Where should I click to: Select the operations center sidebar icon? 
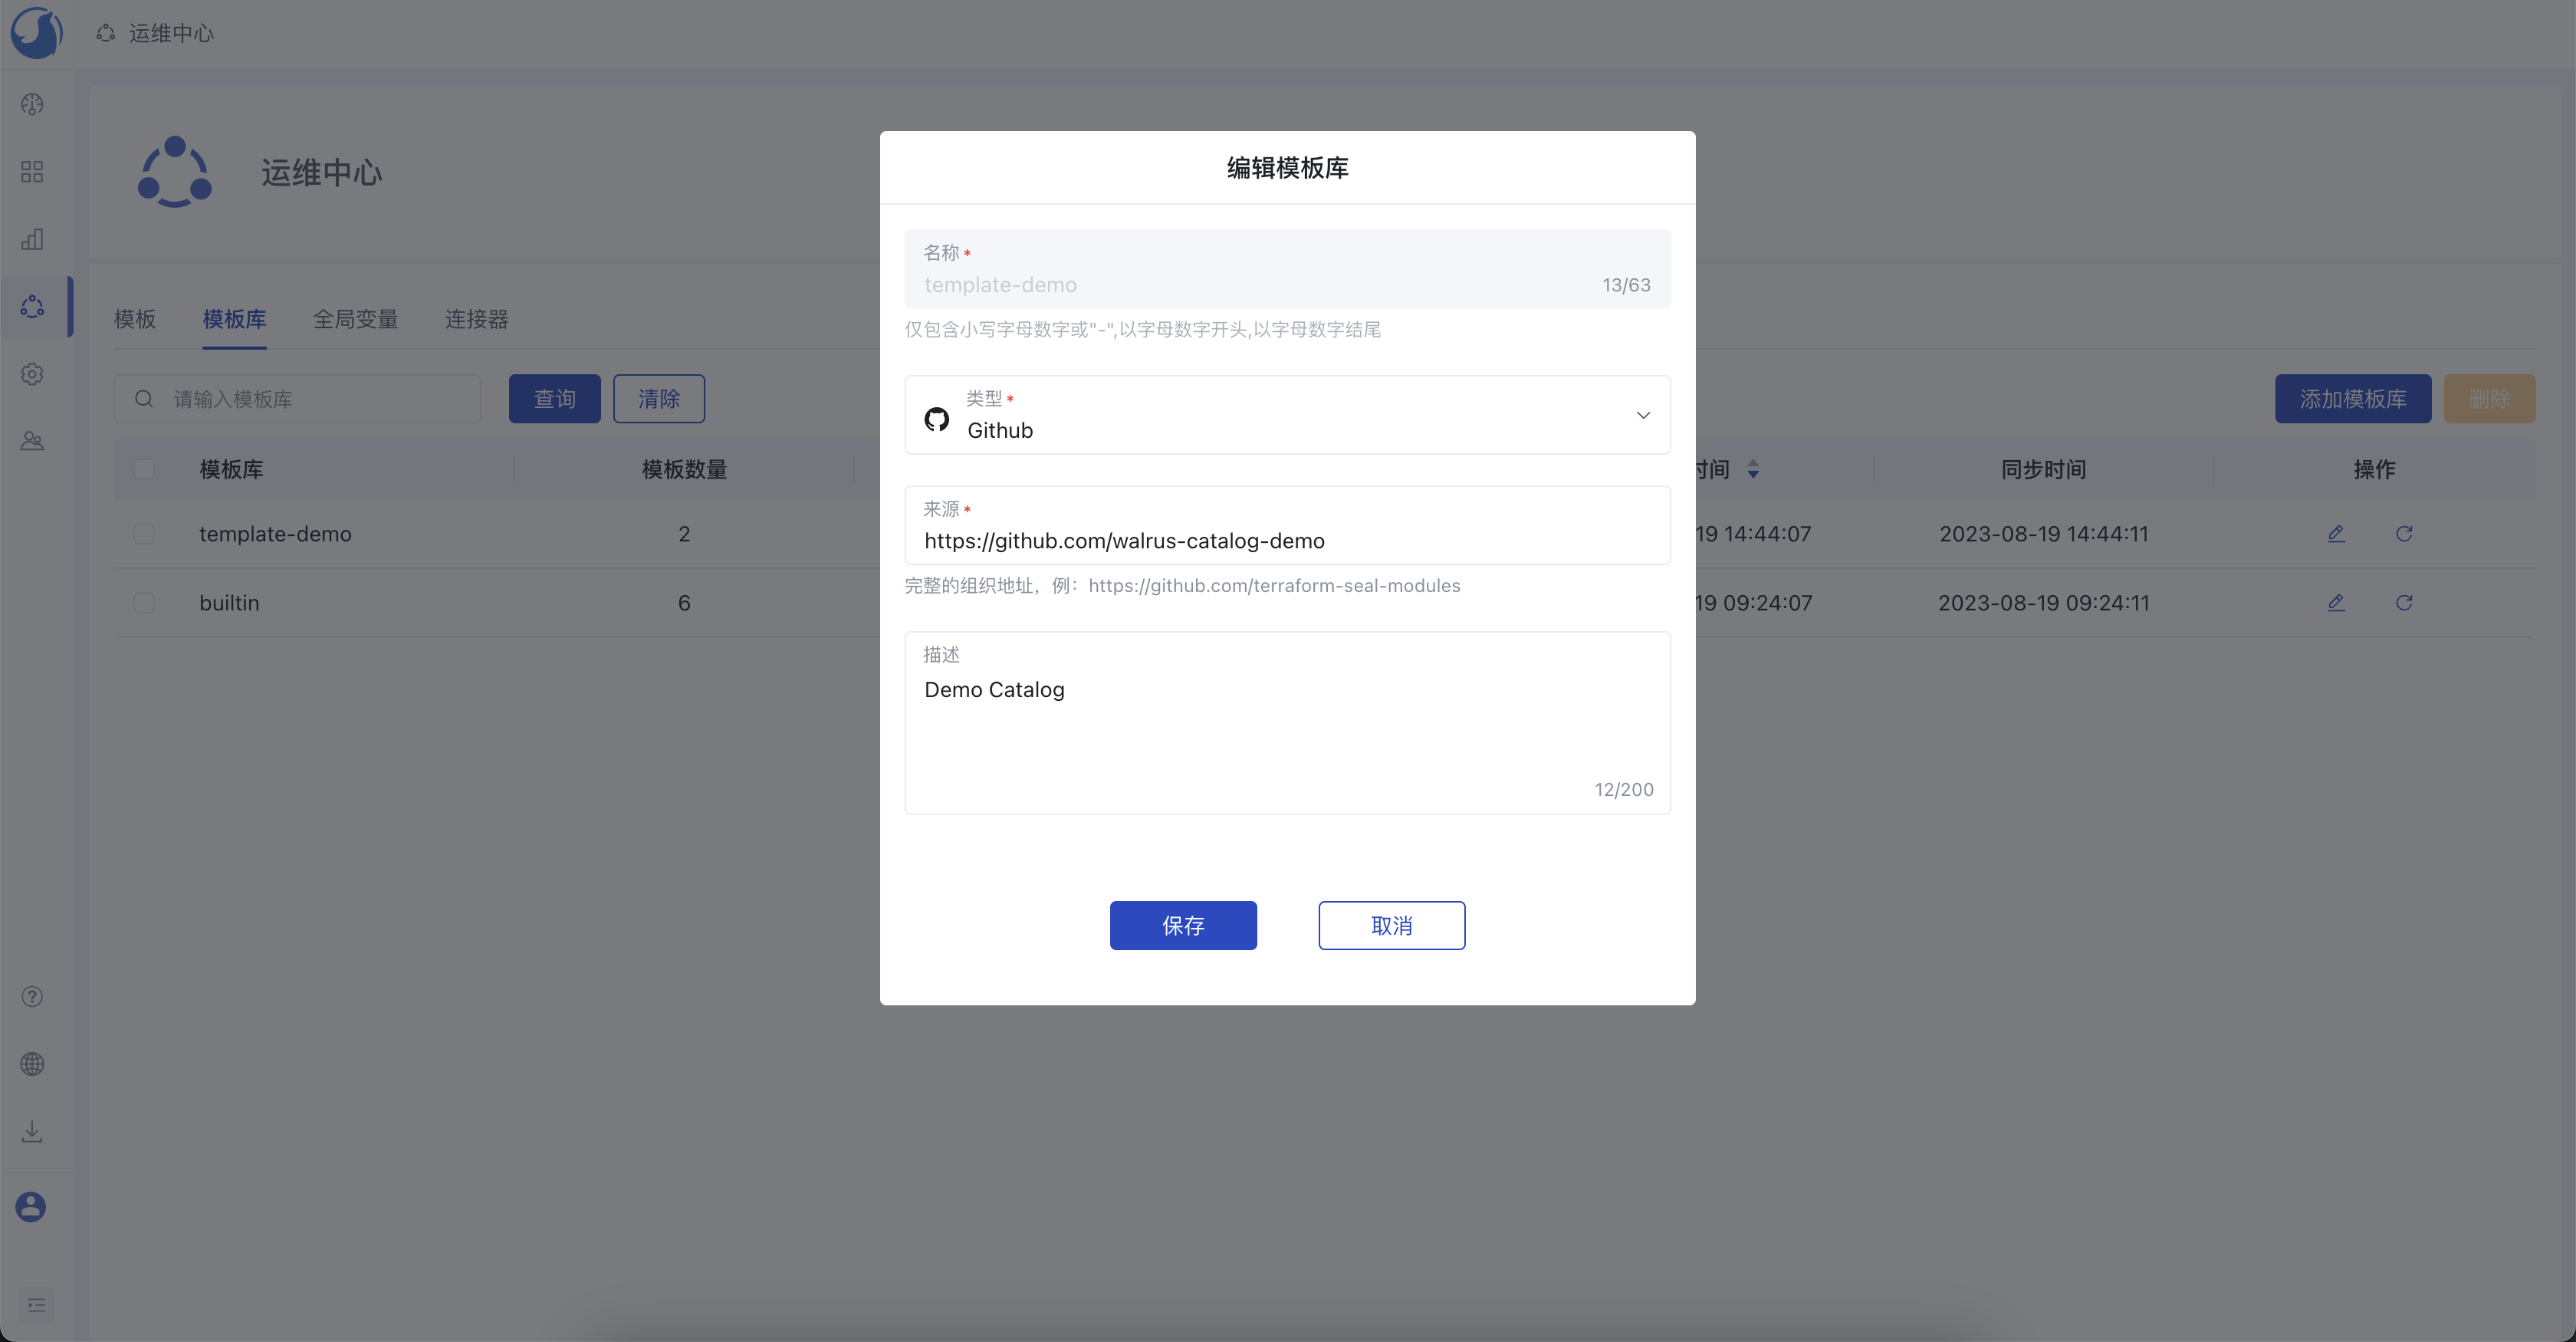coord(32,306)
